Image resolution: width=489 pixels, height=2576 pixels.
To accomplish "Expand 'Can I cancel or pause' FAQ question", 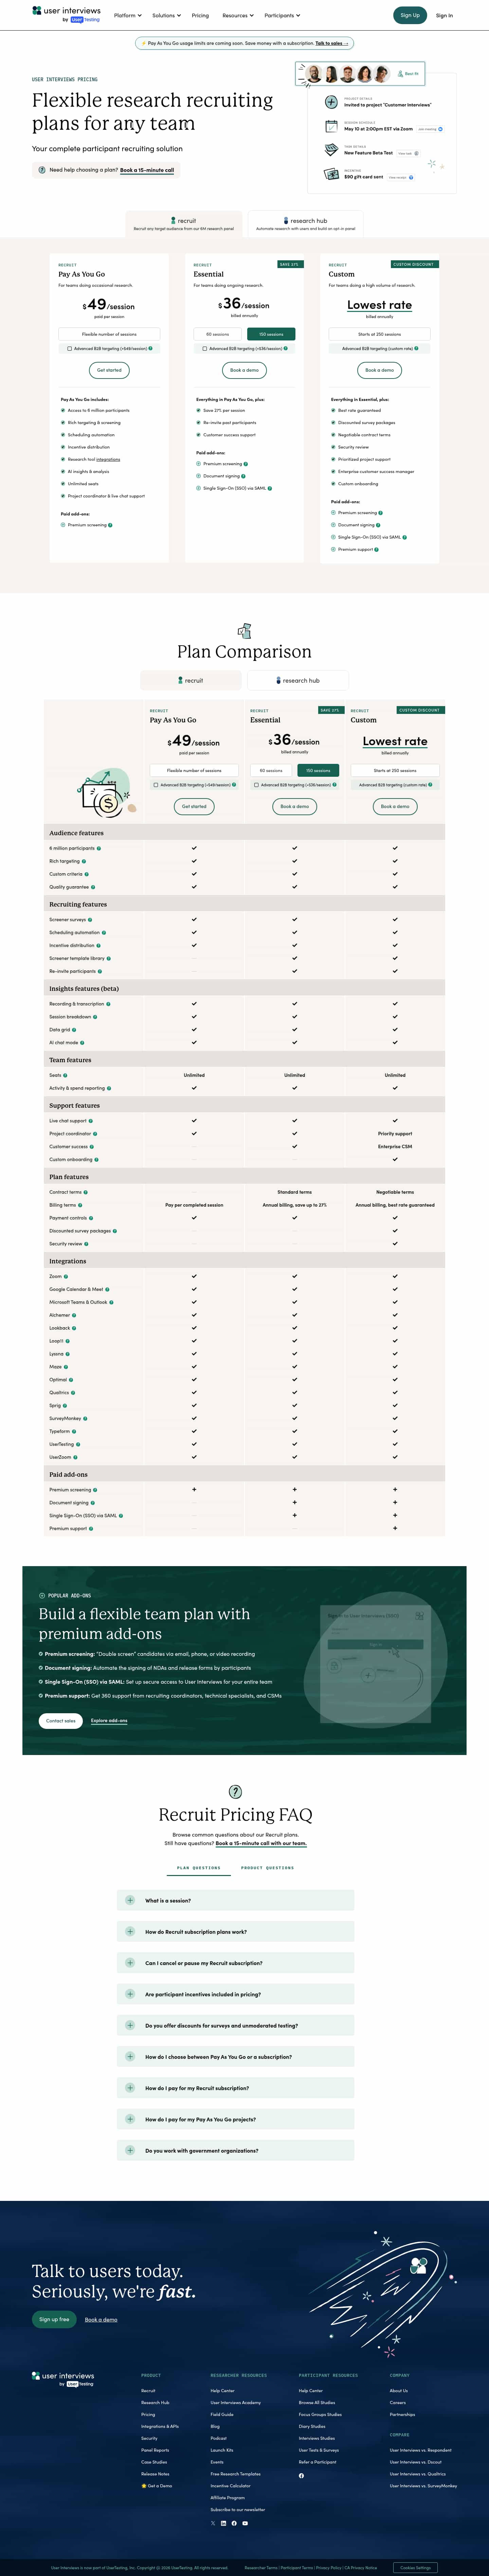I will point(130,1962).
